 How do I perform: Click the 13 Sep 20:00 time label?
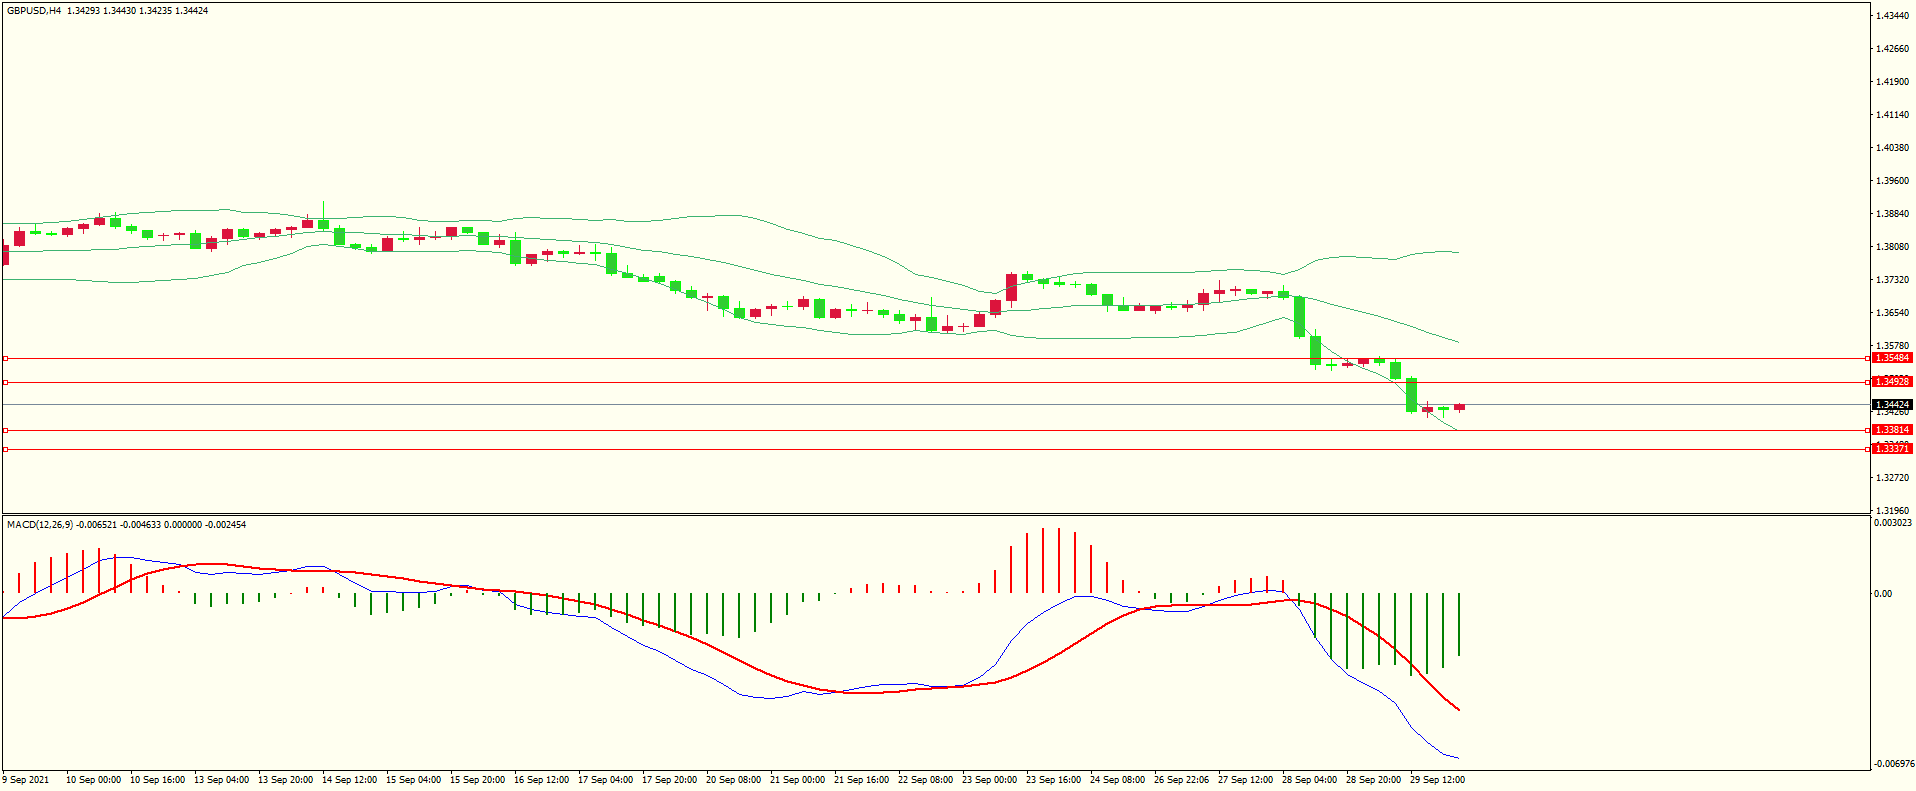coord(285,780)
